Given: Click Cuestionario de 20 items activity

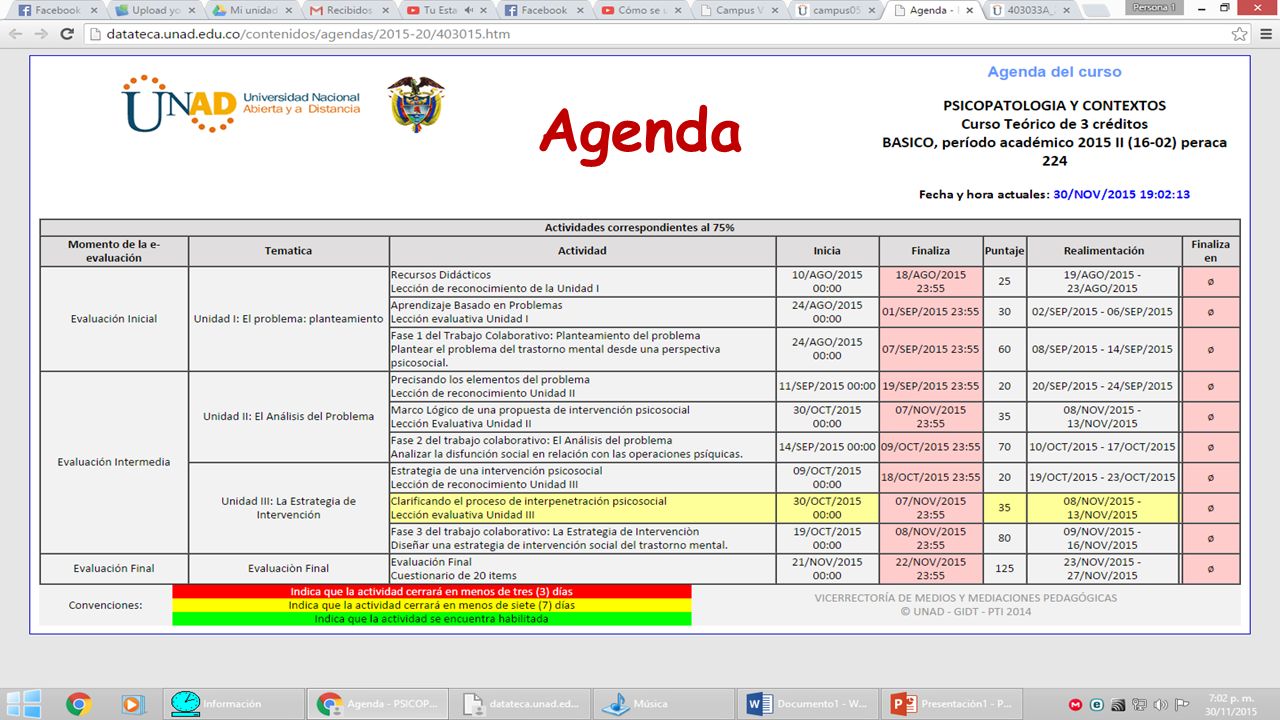Looking at the screenshot, I should 582,569.
